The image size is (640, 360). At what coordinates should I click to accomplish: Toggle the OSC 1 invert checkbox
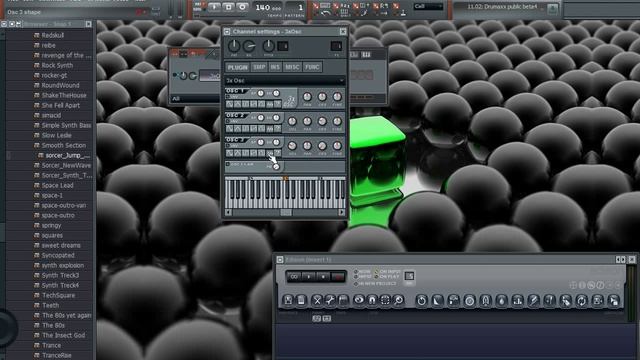point(227,97)
